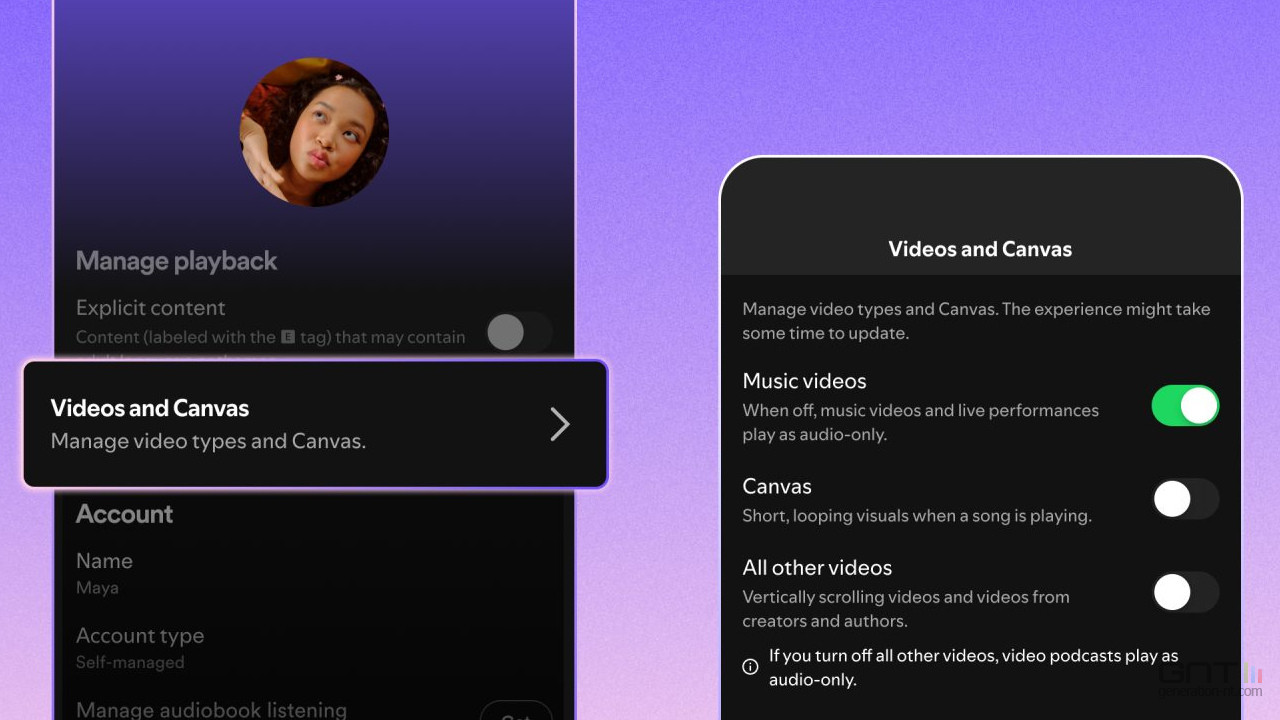Select the Account section heading
Viewport: 1280px width, 720px height.
[125, 514]
